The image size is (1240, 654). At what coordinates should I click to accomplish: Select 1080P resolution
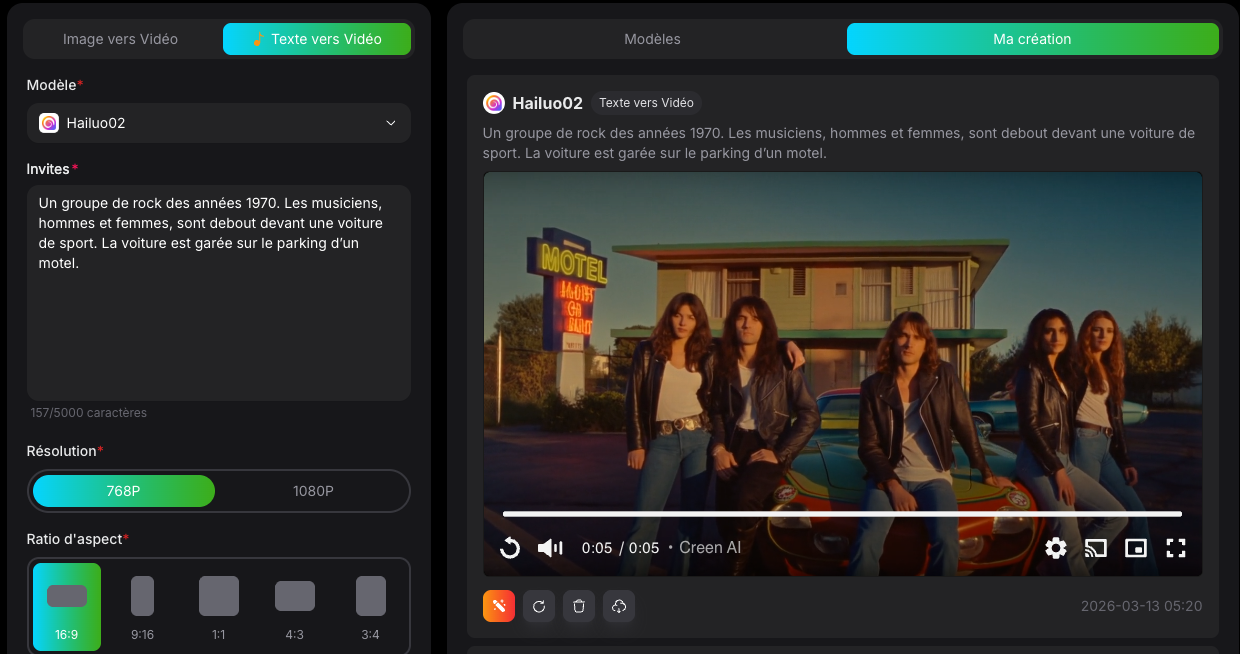tap(313, 491)
